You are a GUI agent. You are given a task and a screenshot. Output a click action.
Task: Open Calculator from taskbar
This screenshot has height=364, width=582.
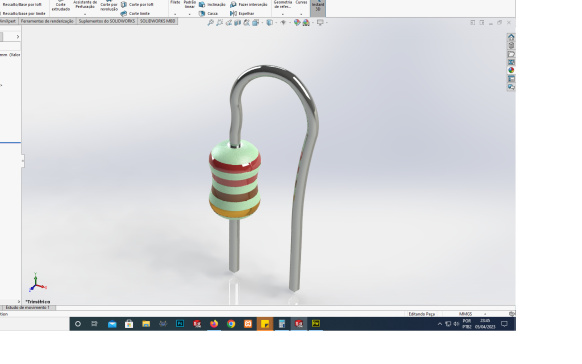282,324
